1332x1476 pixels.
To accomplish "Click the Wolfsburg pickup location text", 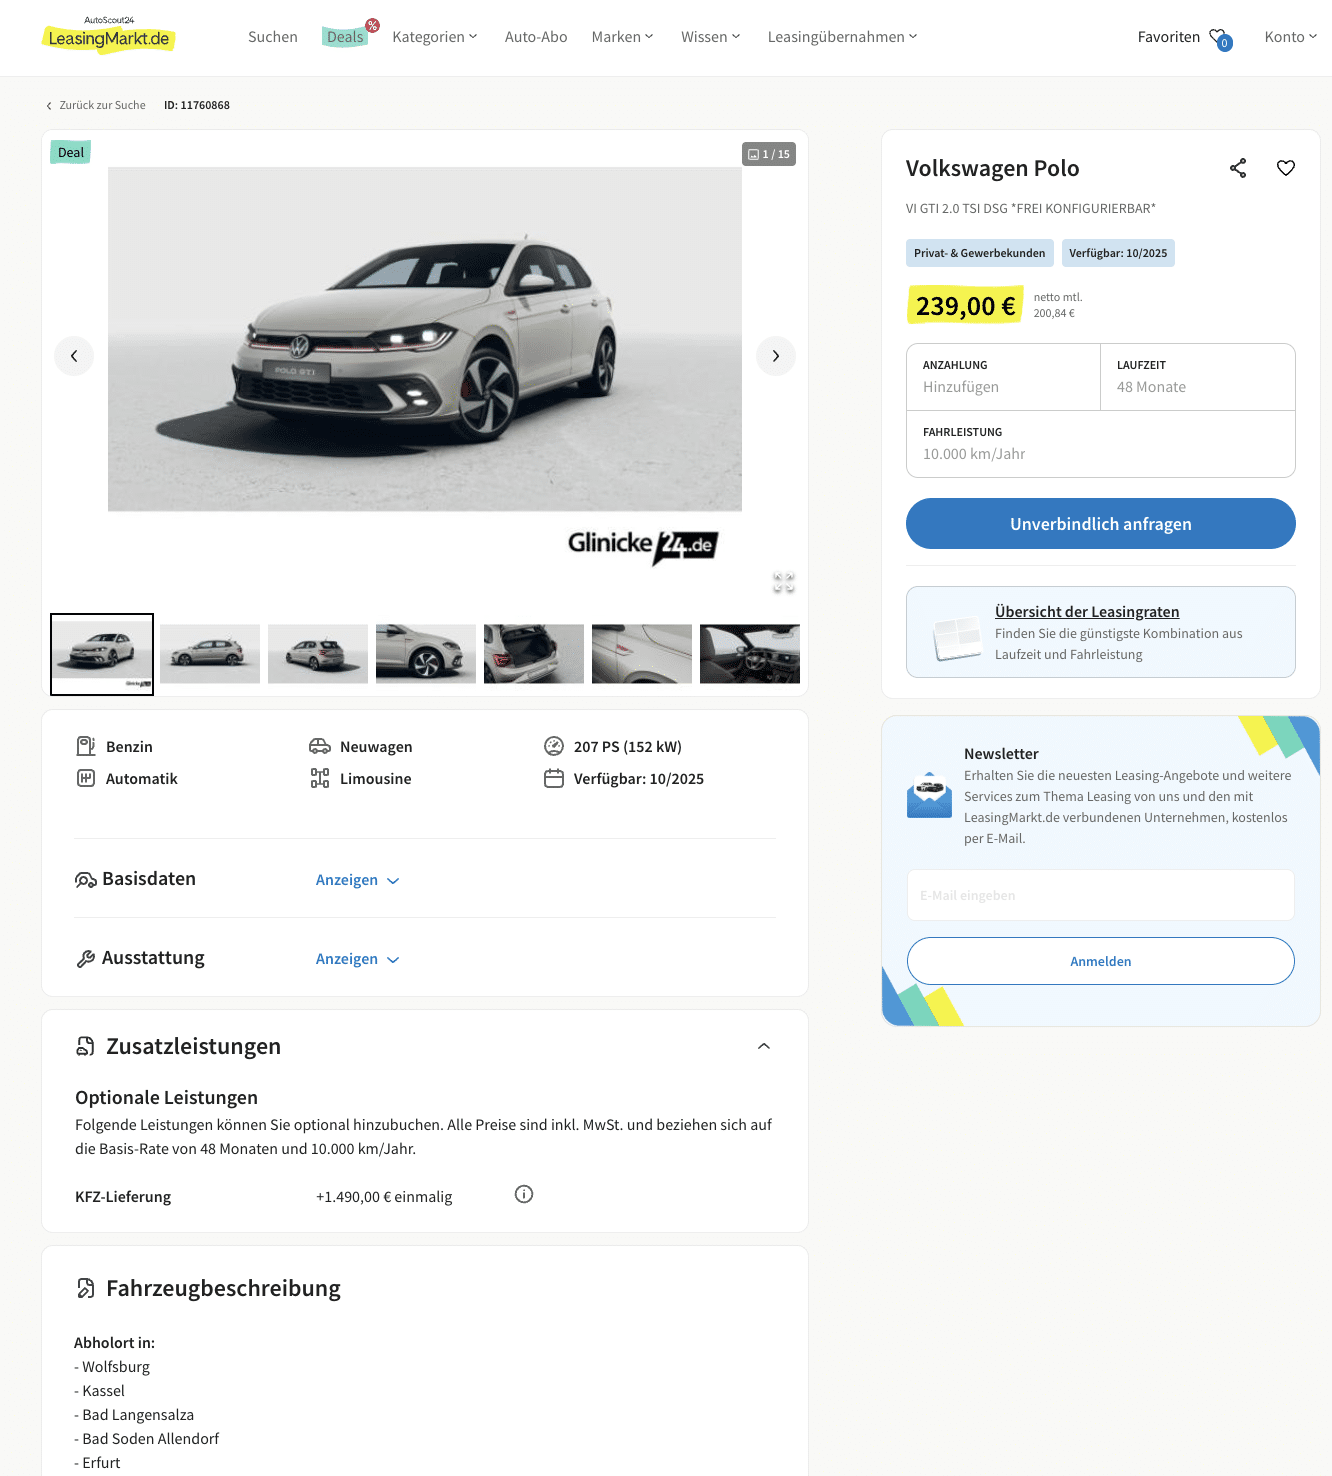I will [116, 1367].
